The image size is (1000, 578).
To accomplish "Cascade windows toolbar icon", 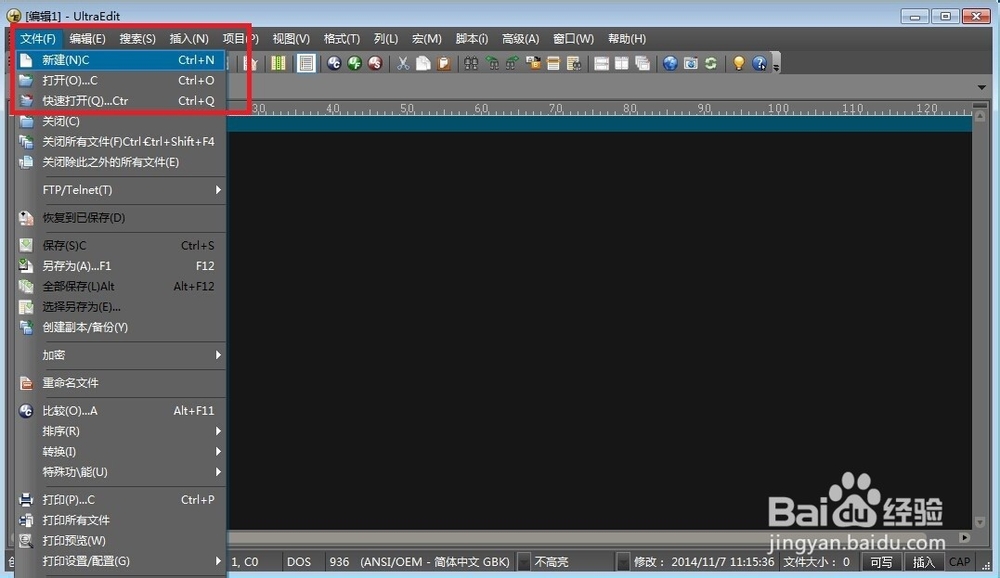I will (x=642, y=63).
